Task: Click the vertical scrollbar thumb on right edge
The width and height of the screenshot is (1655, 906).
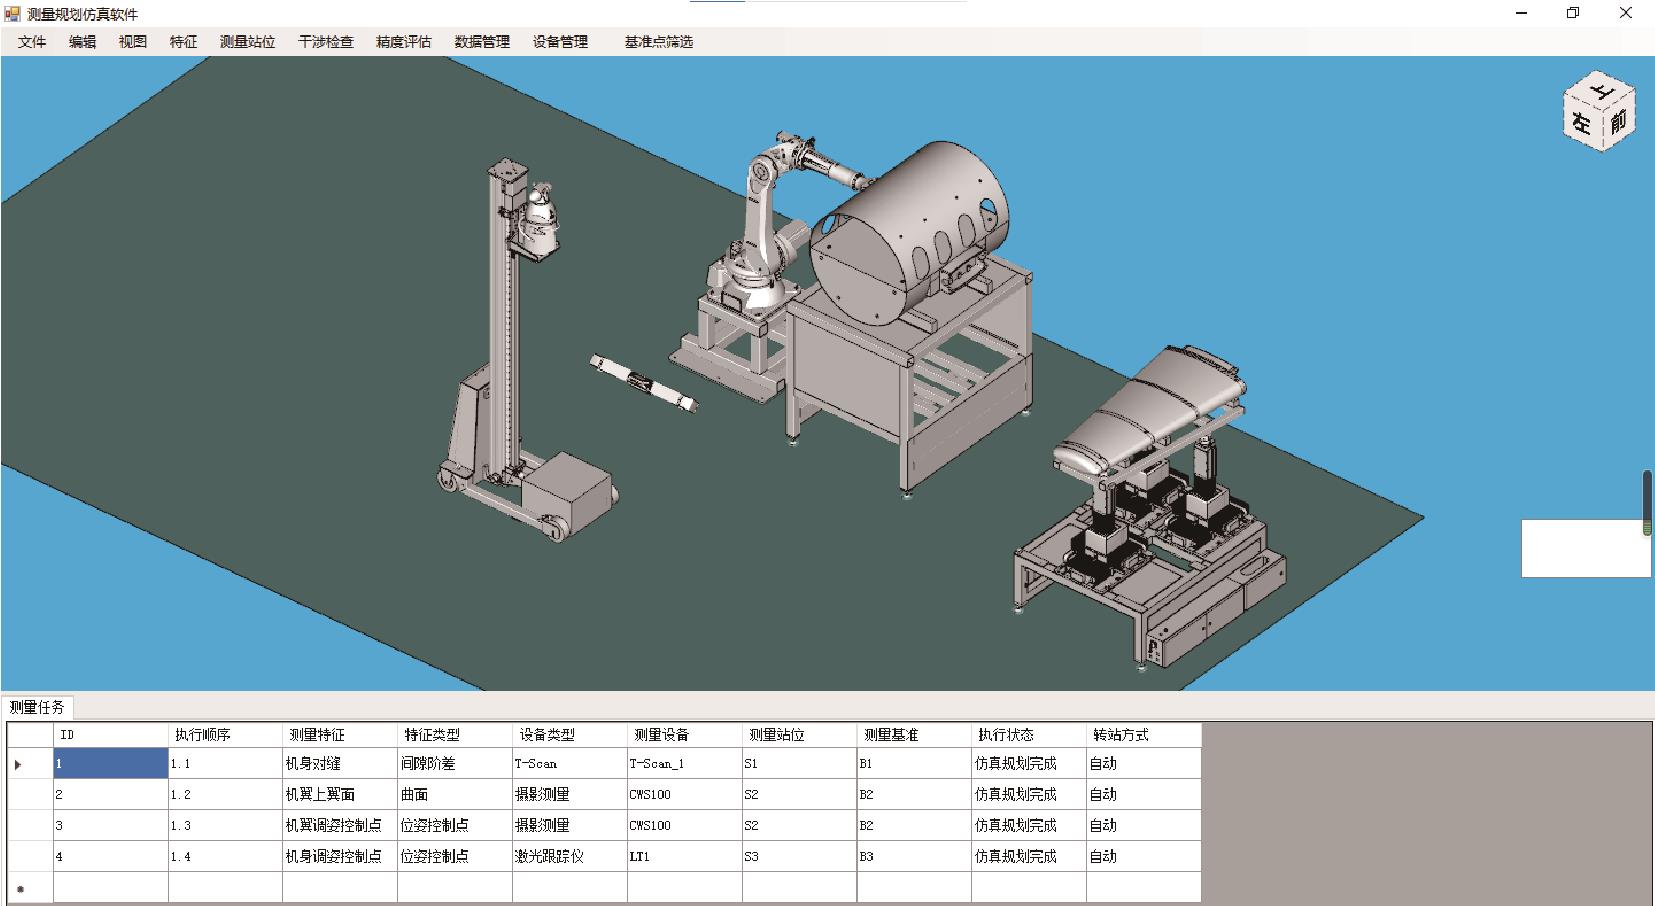Action: pyautogui.click(x=1648, y=502)
